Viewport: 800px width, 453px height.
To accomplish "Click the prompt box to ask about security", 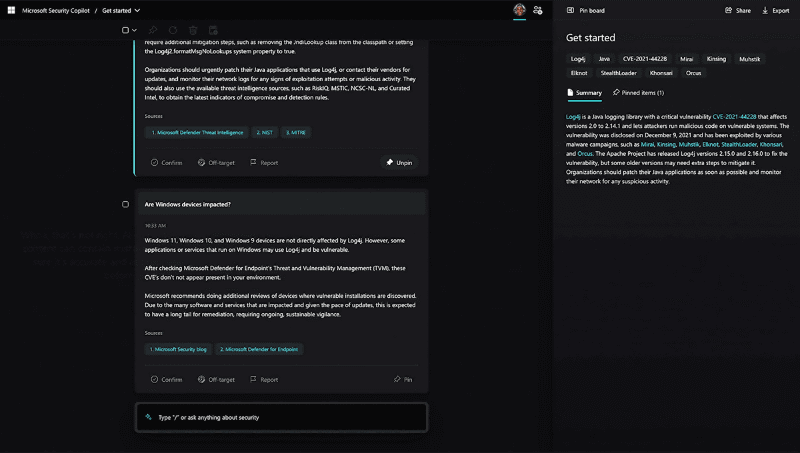I will (x=281, y=417).
